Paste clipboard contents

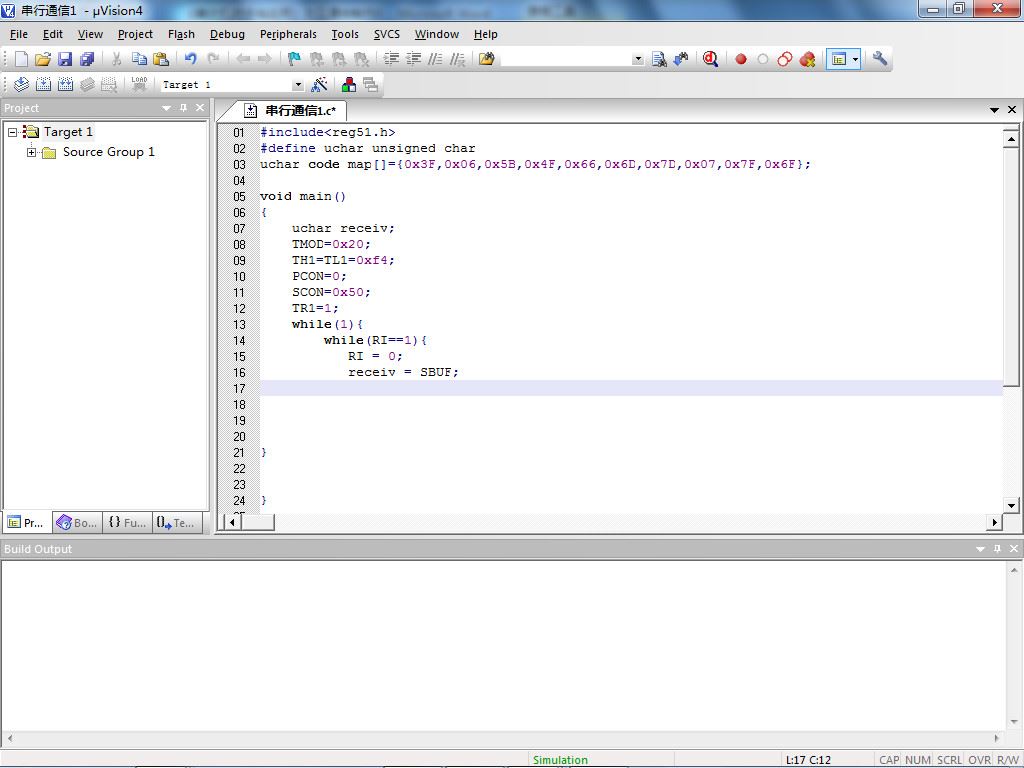pyautogui.click(x=161, y=59)
